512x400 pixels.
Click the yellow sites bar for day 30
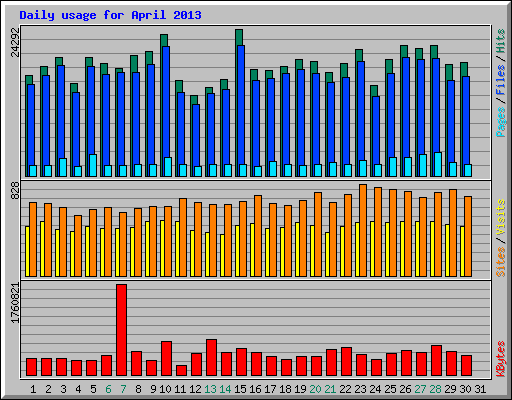pyautogui.click(x=462, y=251)
